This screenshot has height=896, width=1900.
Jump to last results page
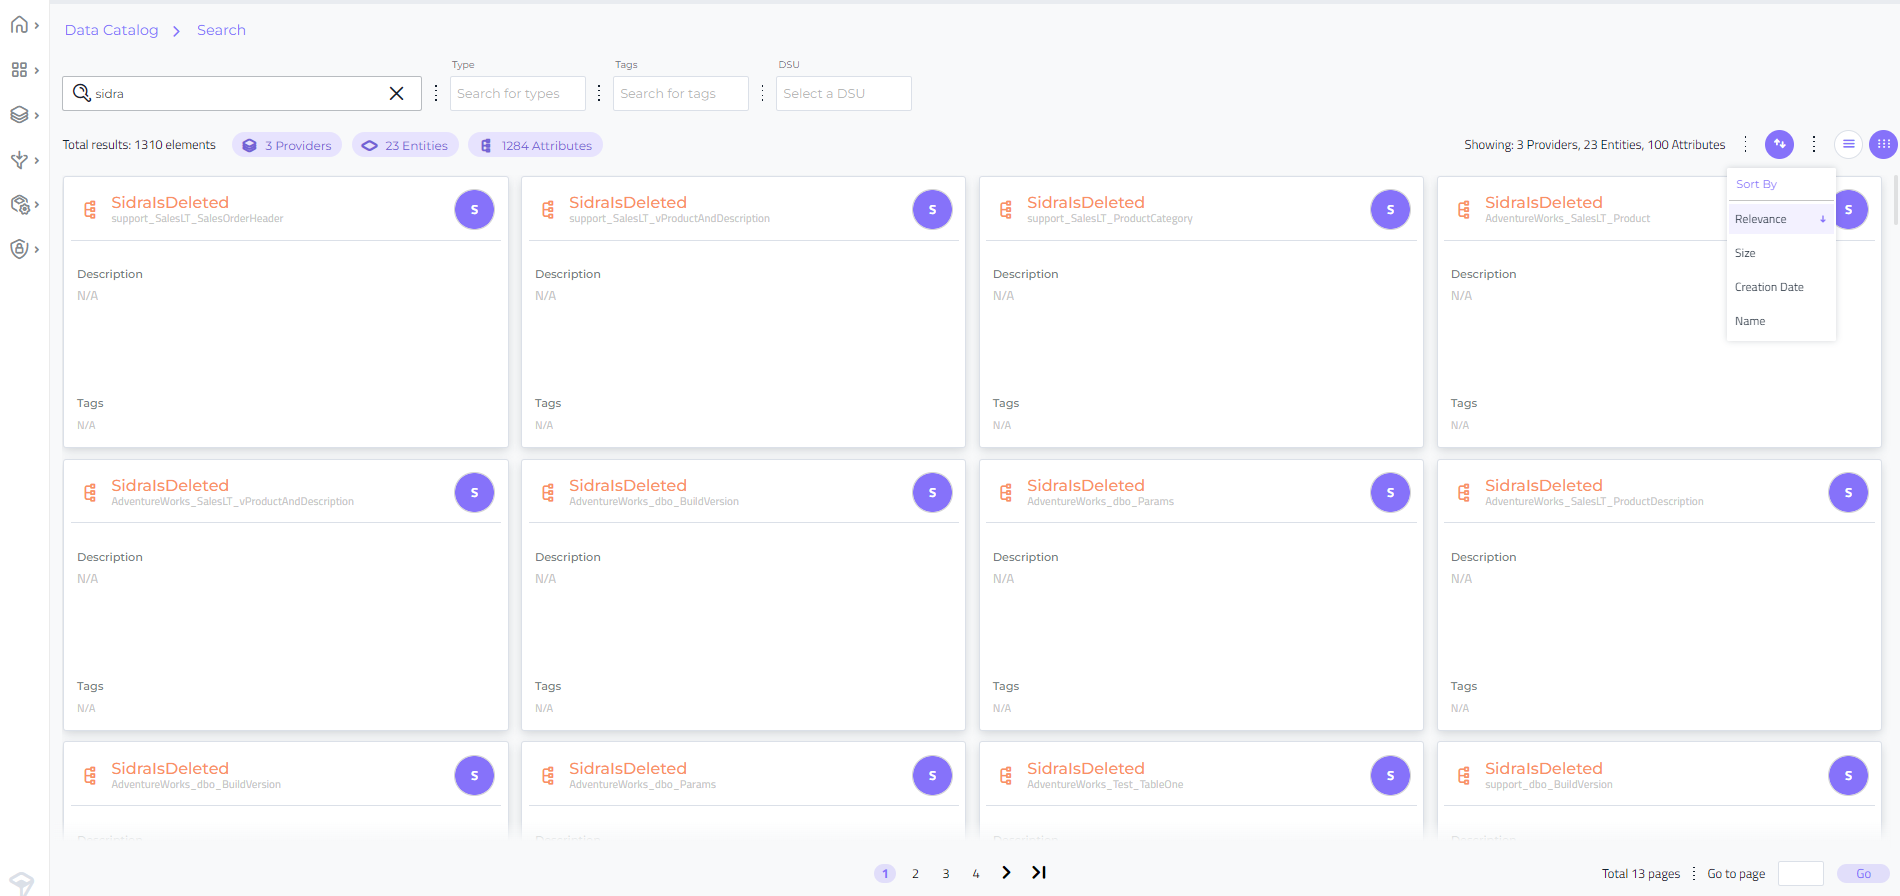(x=1039, y=872)
